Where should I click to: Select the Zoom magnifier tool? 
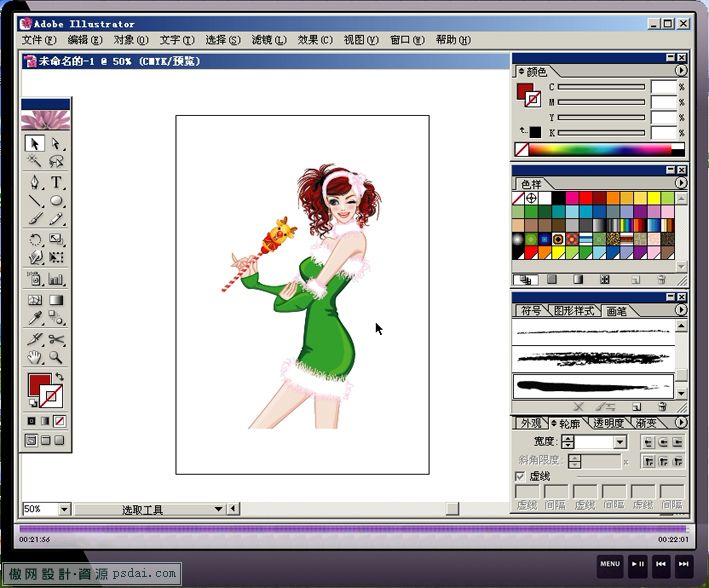click(x=56, y=357)
